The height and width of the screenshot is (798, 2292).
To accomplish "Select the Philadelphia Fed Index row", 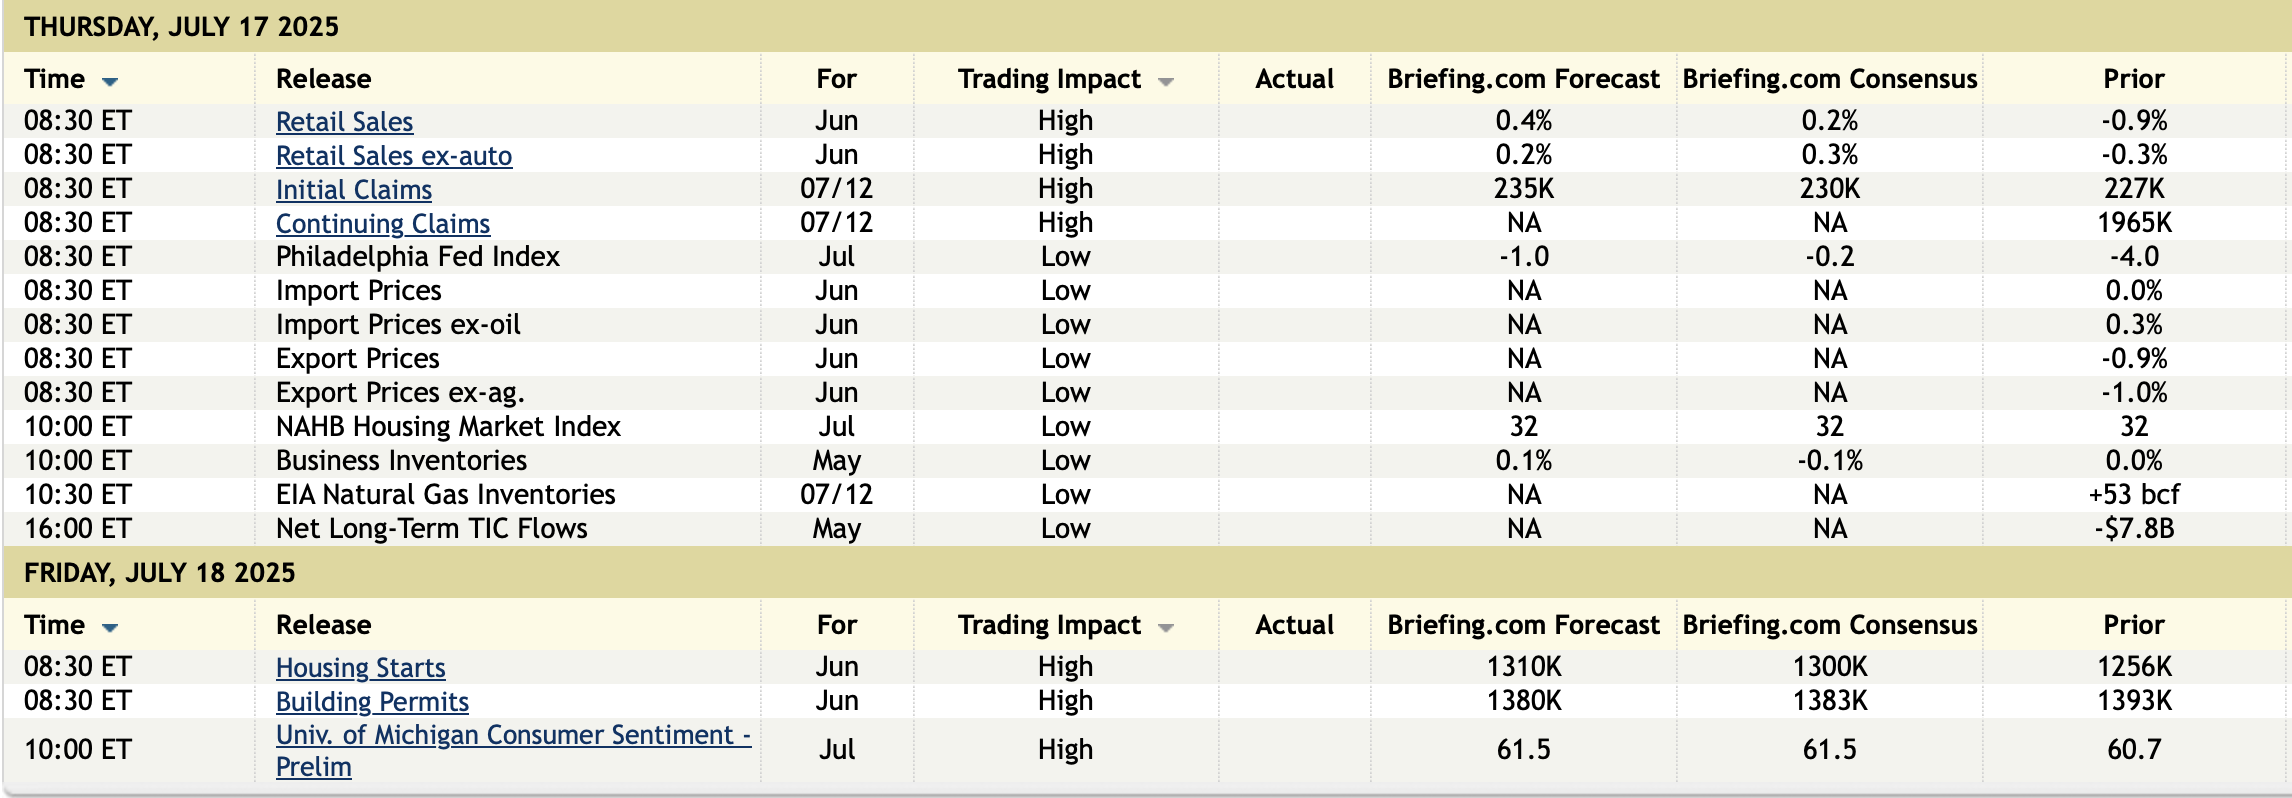I will coord(417,257).
